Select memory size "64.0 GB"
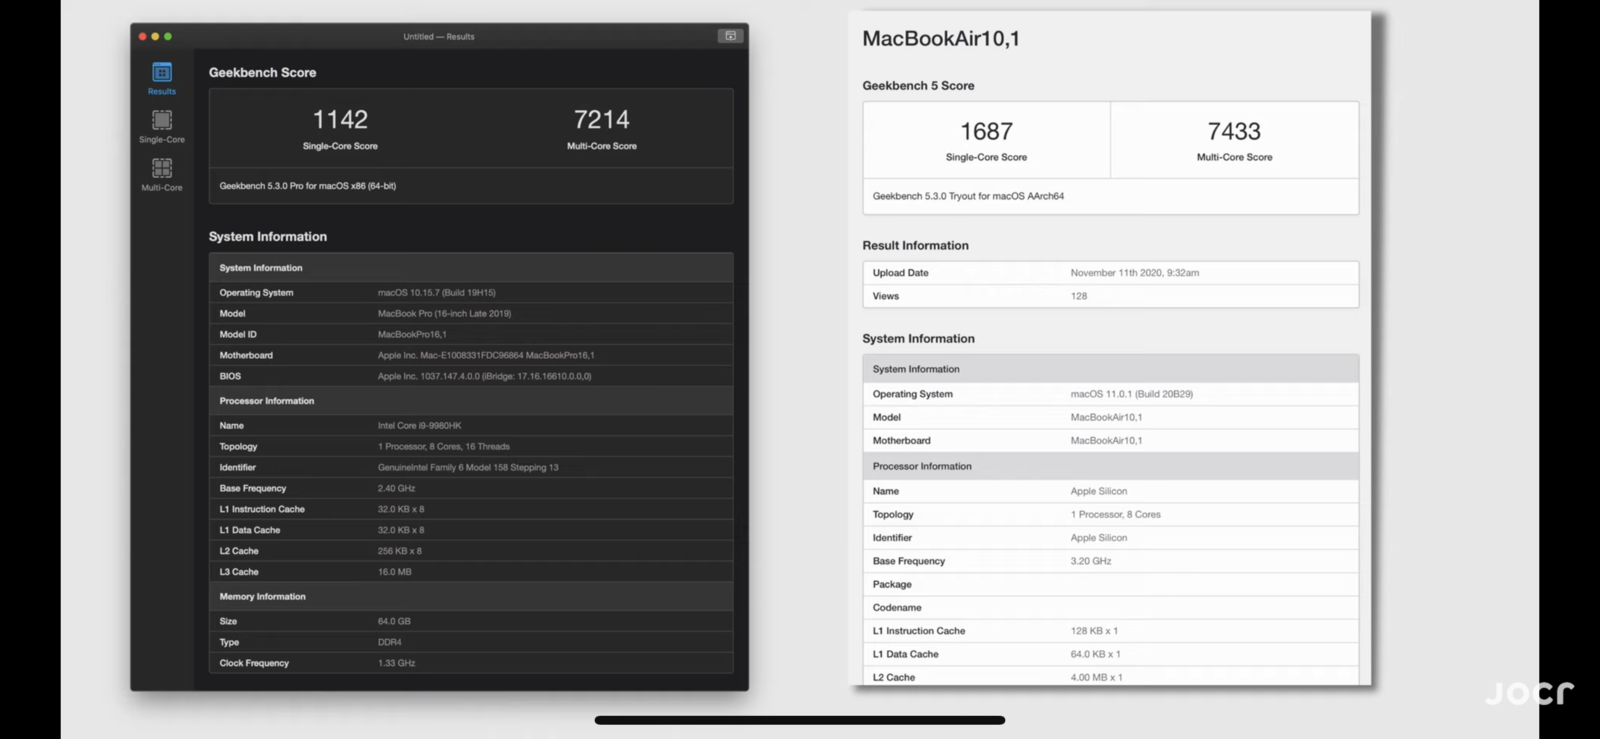The height and width of the screenshot is (739, 1600). 394,622
